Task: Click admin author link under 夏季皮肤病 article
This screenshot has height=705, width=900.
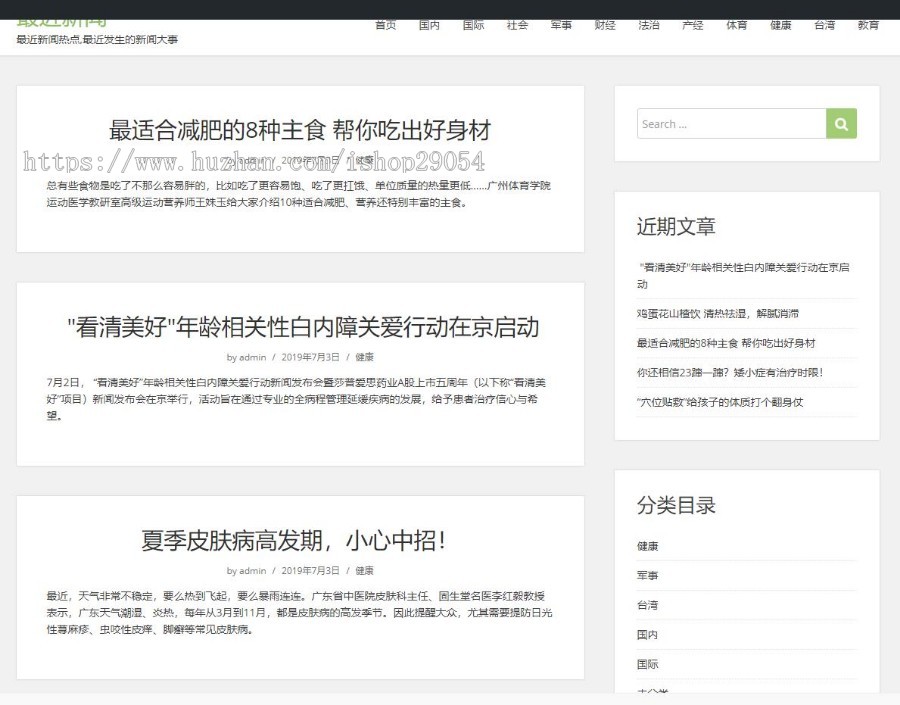Action: pyautogui.click(x=252, y=571)
